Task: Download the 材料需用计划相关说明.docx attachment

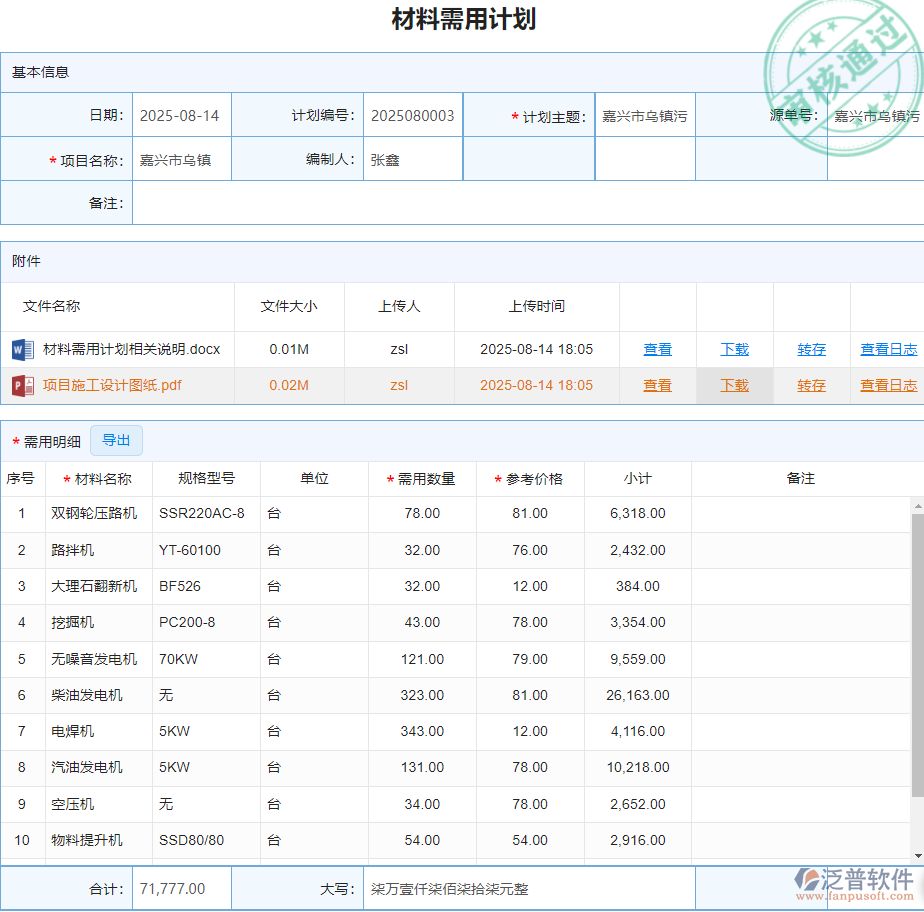Action: (734, 350)
